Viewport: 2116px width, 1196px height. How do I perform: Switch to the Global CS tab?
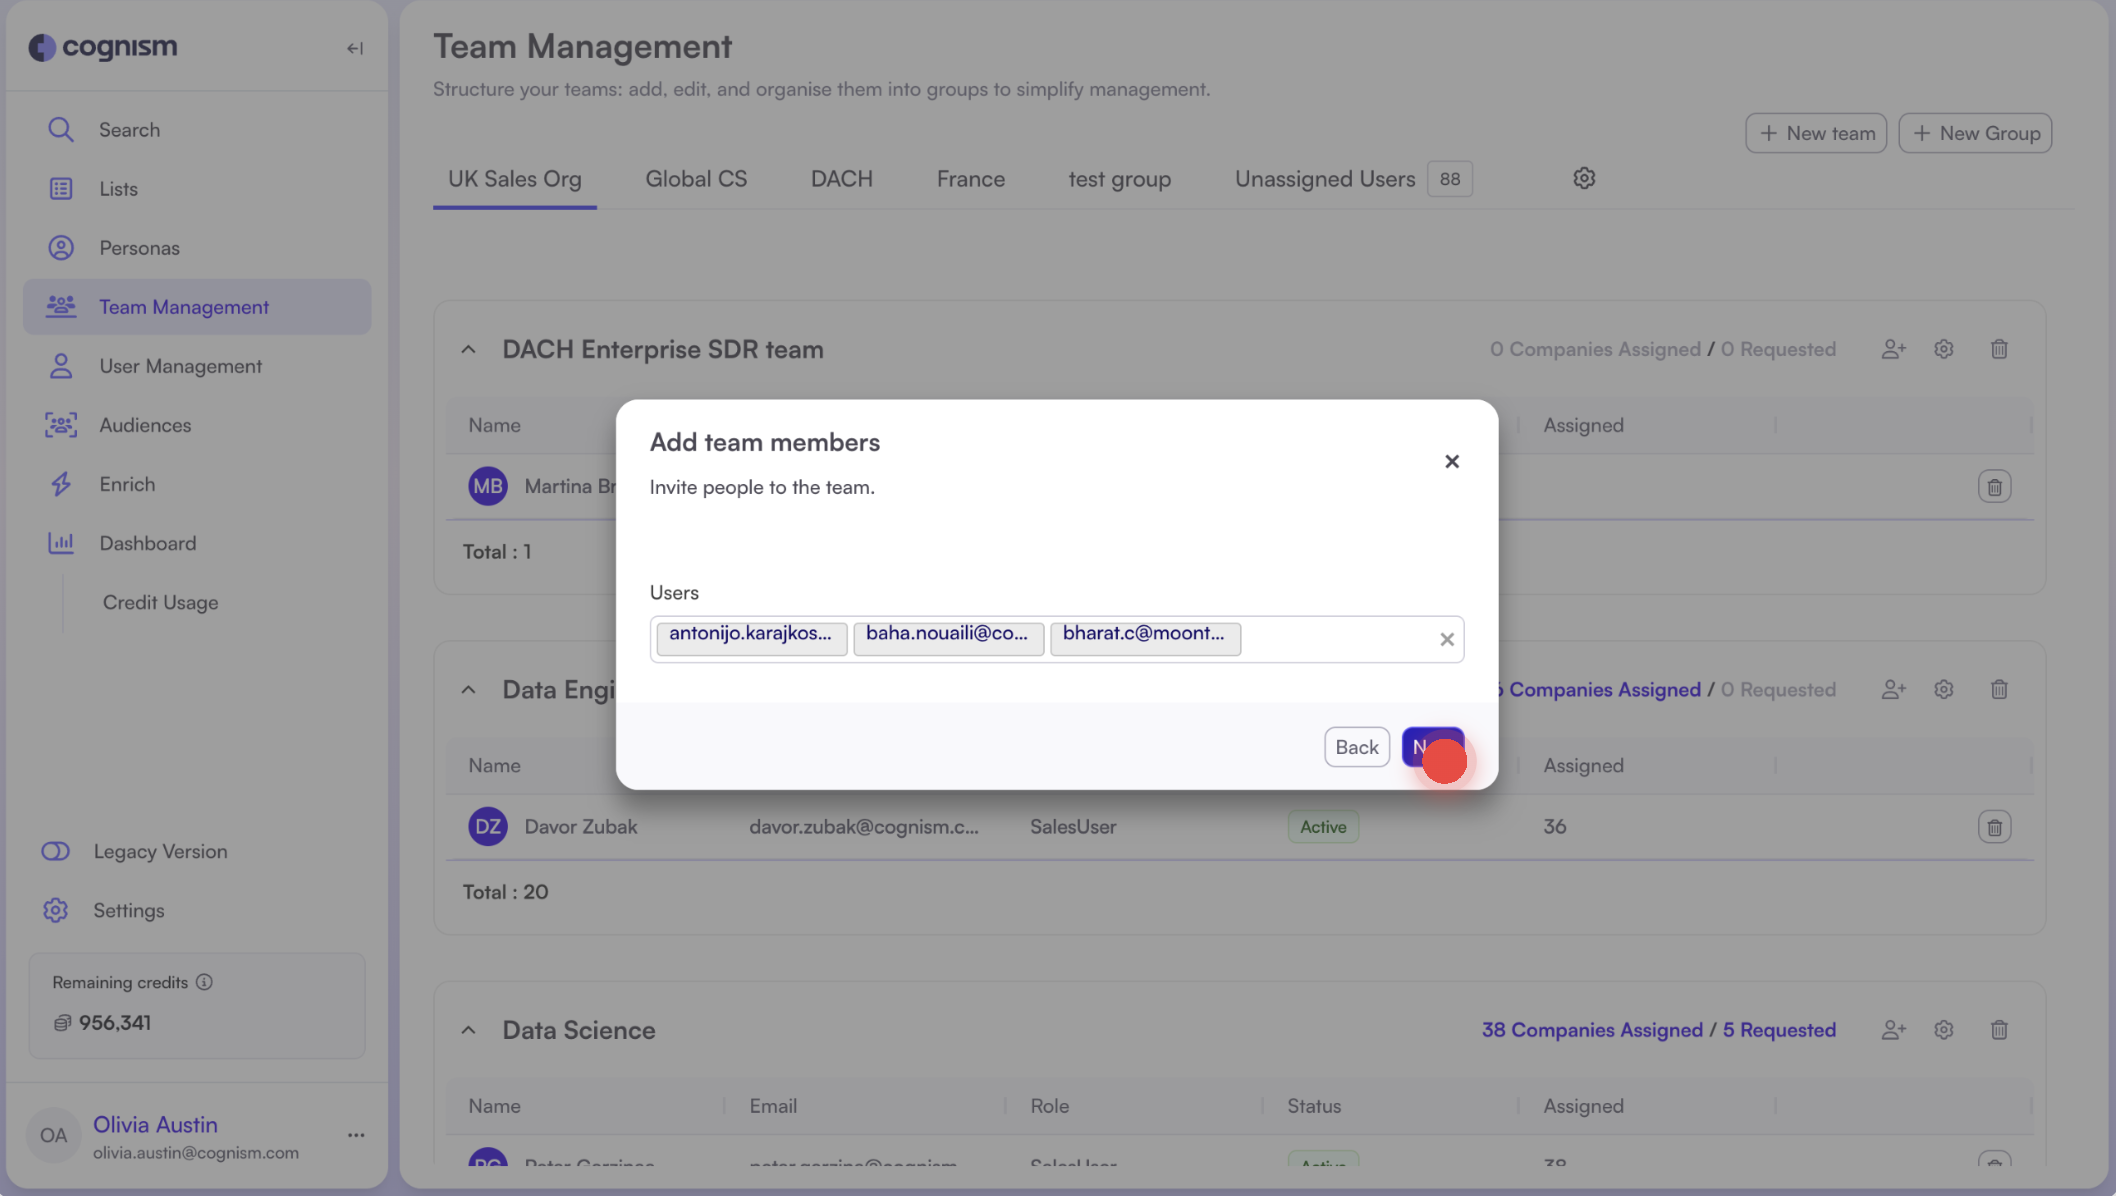click(696, 179)
